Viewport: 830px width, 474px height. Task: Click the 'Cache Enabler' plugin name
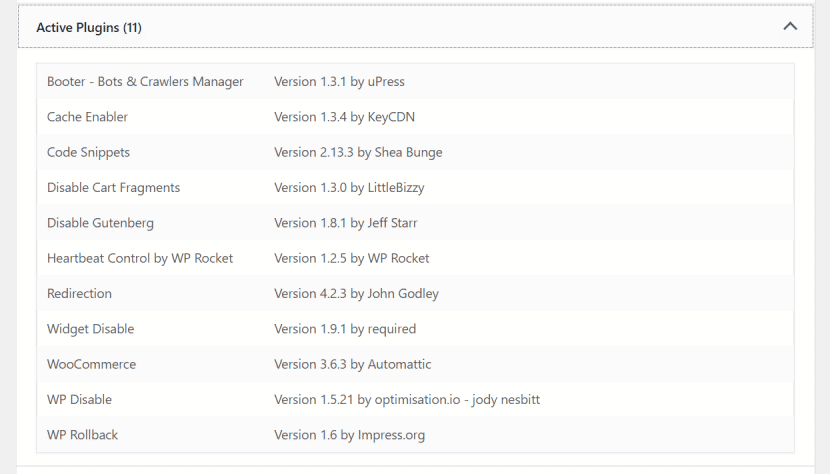[x=87, y=117]
